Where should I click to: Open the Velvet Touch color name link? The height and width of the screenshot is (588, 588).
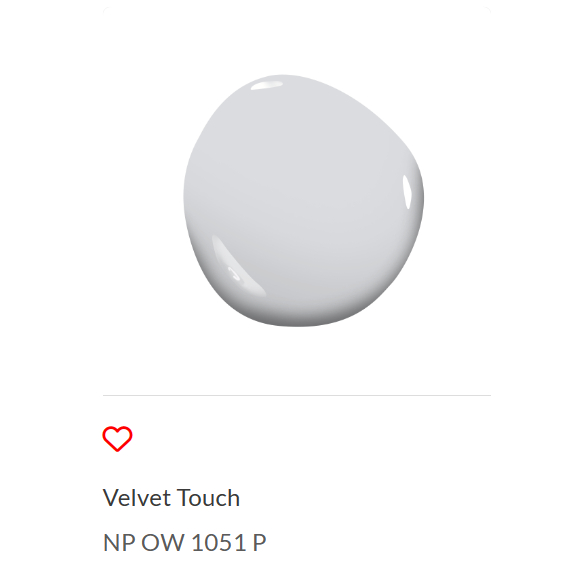171,498
